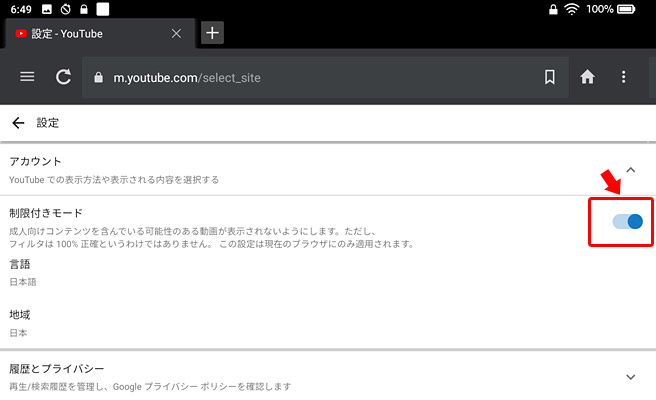
Task: Open the 言語 setting
Action: click(x=328, y=273)
